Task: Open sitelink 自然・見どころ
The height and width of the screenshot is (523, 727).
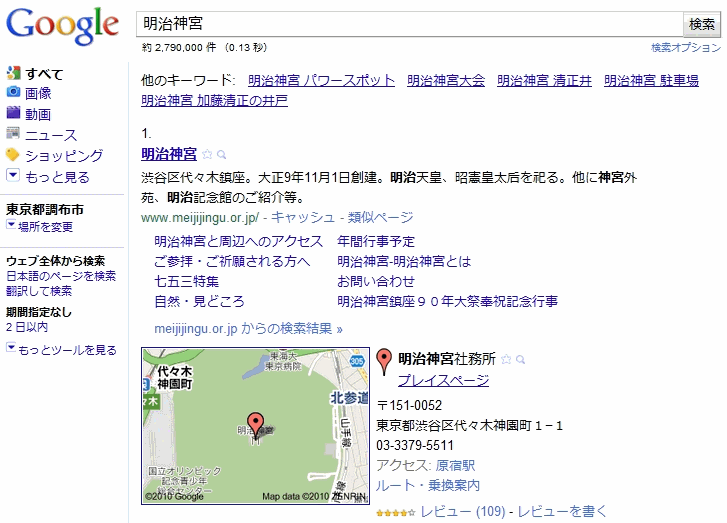Action: pyautogui.click(x=199, y=301)
